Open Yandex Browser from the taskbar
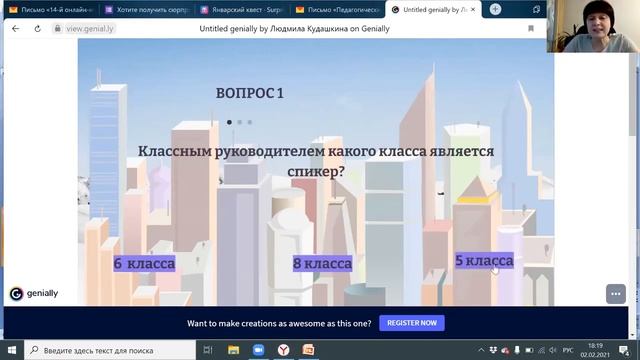The width and height of the screenshot is (640, 360). (283, 350)
